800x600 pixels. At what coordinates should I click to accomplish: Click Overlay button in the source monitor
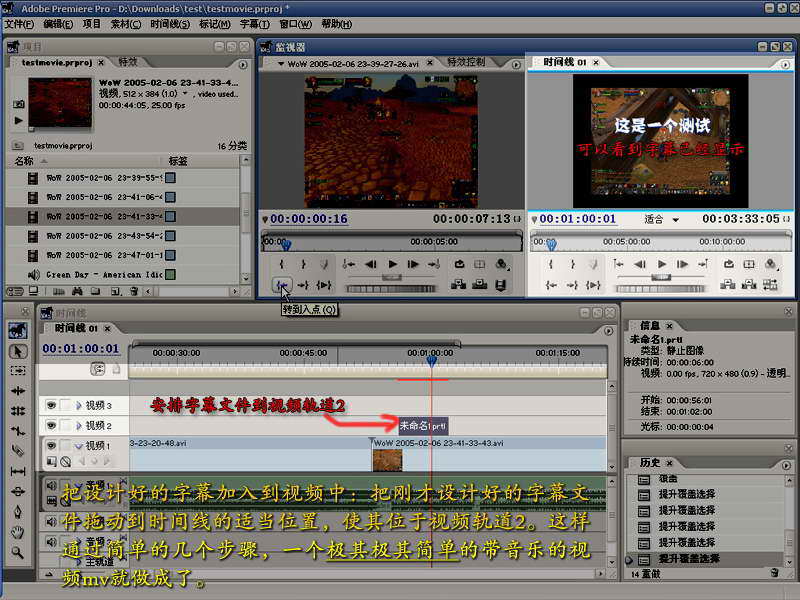[480, 285]
